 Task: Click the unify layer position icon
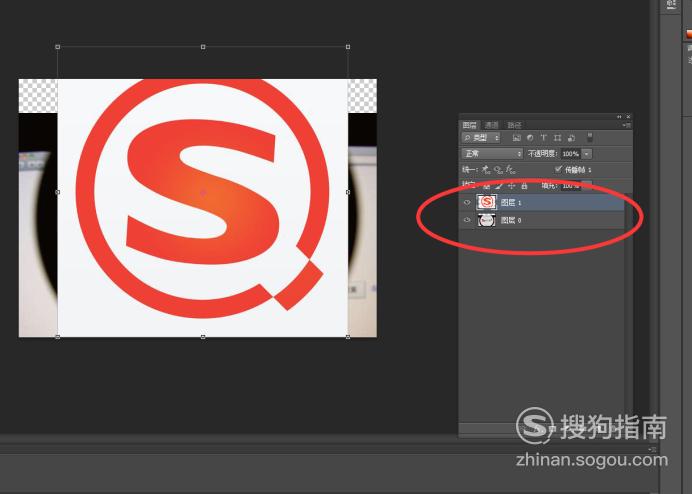coord(486,170)
